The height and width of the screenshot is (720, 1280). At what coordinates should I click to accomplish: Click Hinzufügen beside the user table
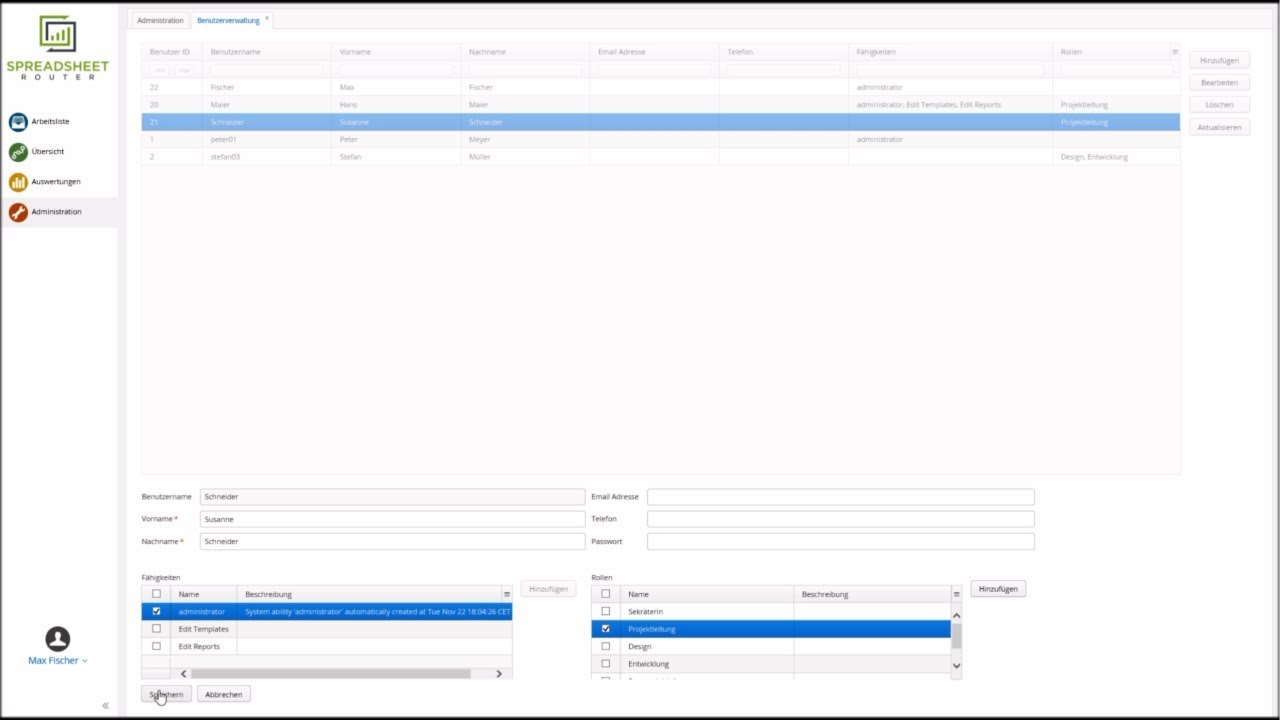(x=1219, y=61)
